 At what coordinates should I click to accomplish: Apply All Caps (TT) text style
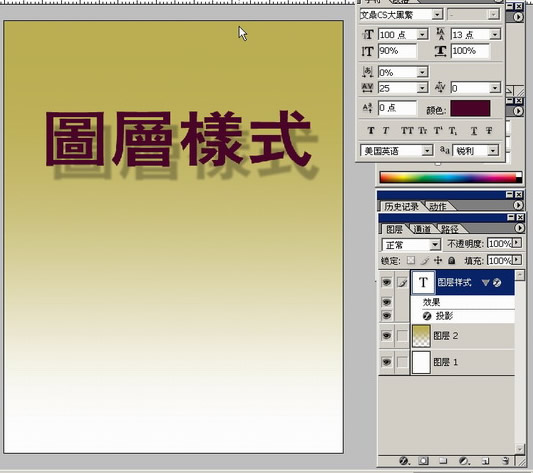click(407, 131)
